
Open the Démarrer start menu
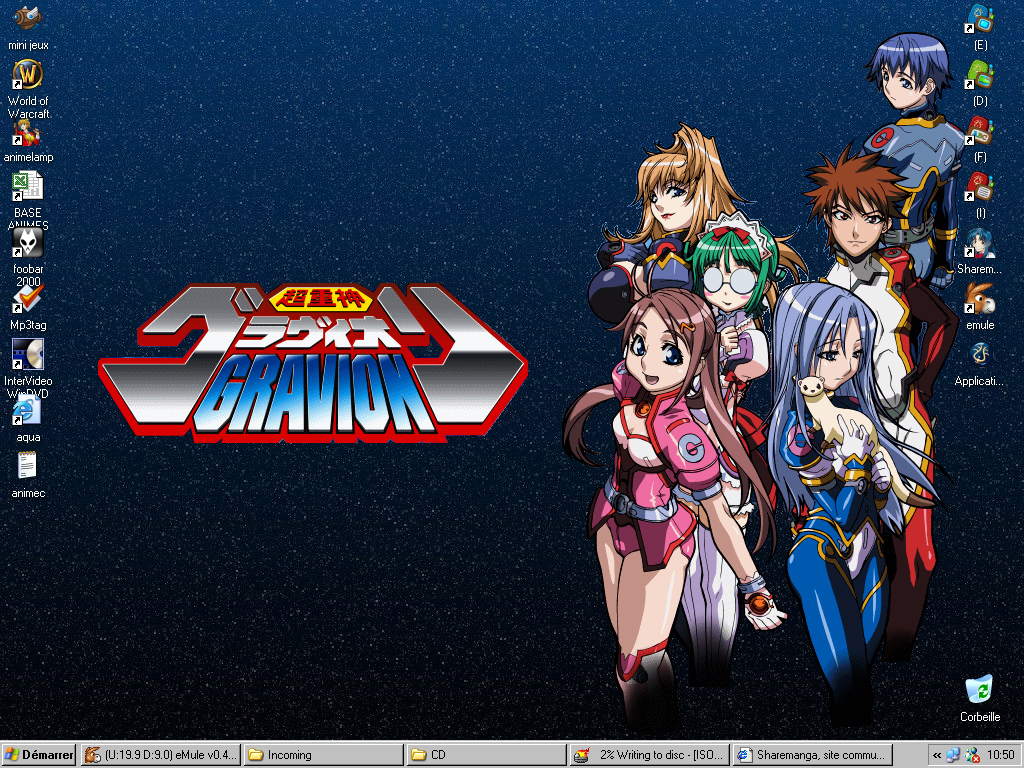click(x=39, y=755)
